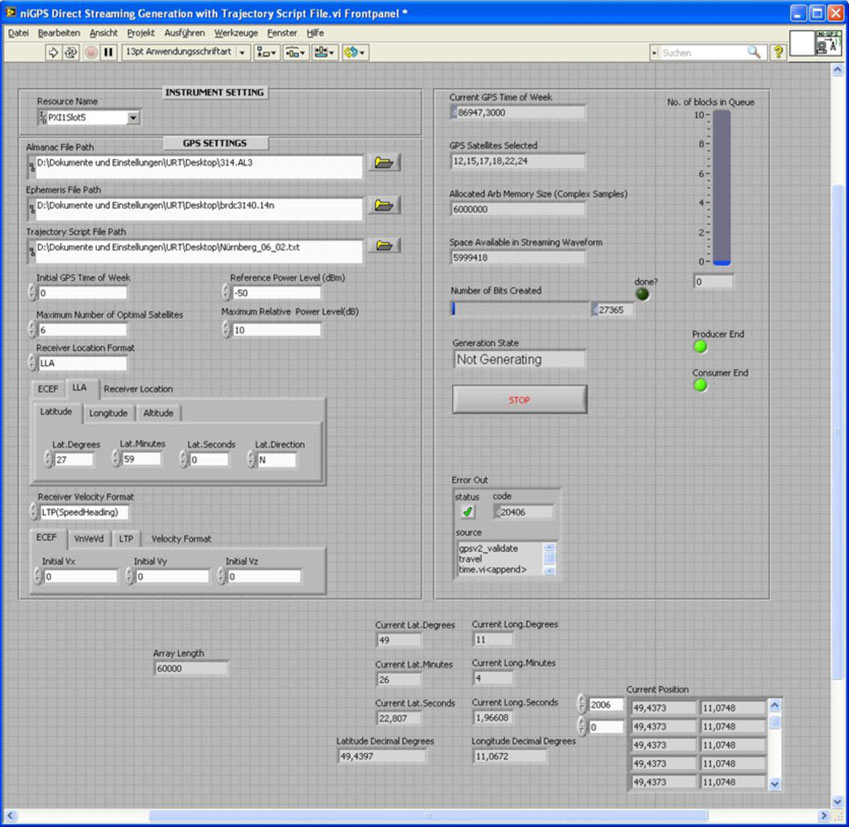Screen dimensions: 849x827
Task: Click the Producer End LED indicator
Action: 699,347
